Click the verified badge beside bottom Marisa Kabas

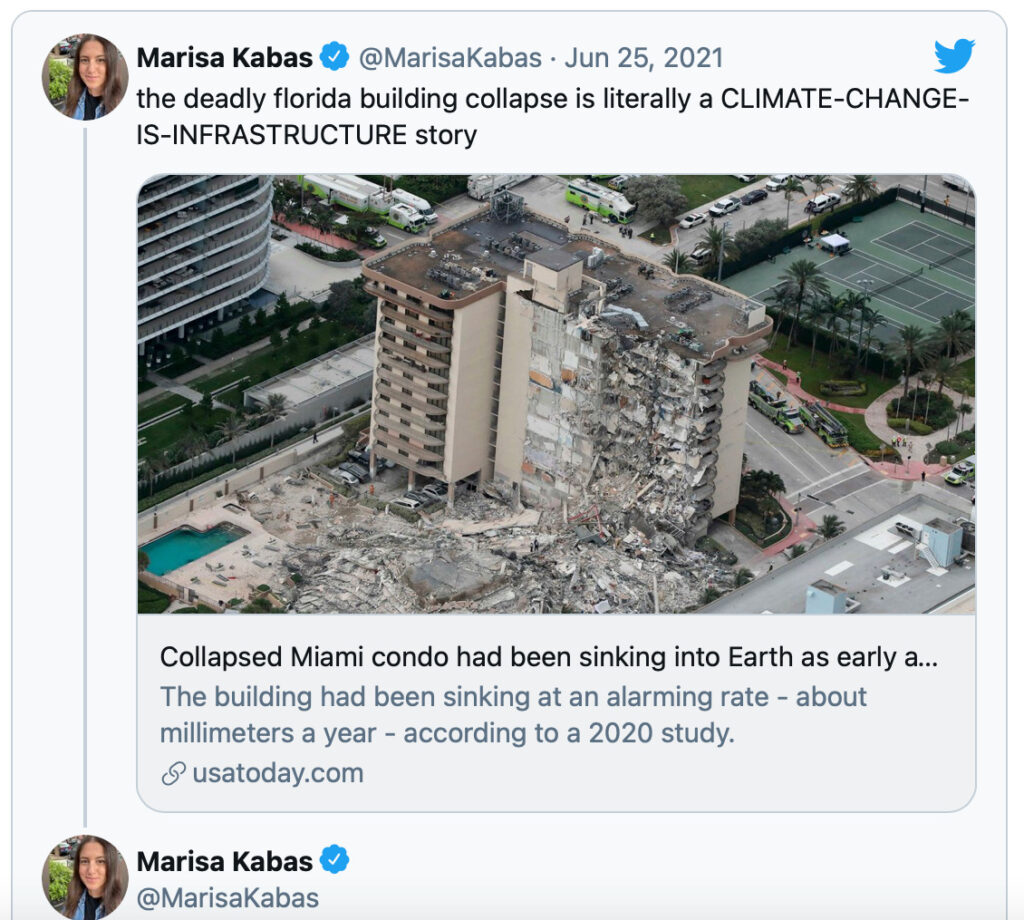click(x=334, y=860)
